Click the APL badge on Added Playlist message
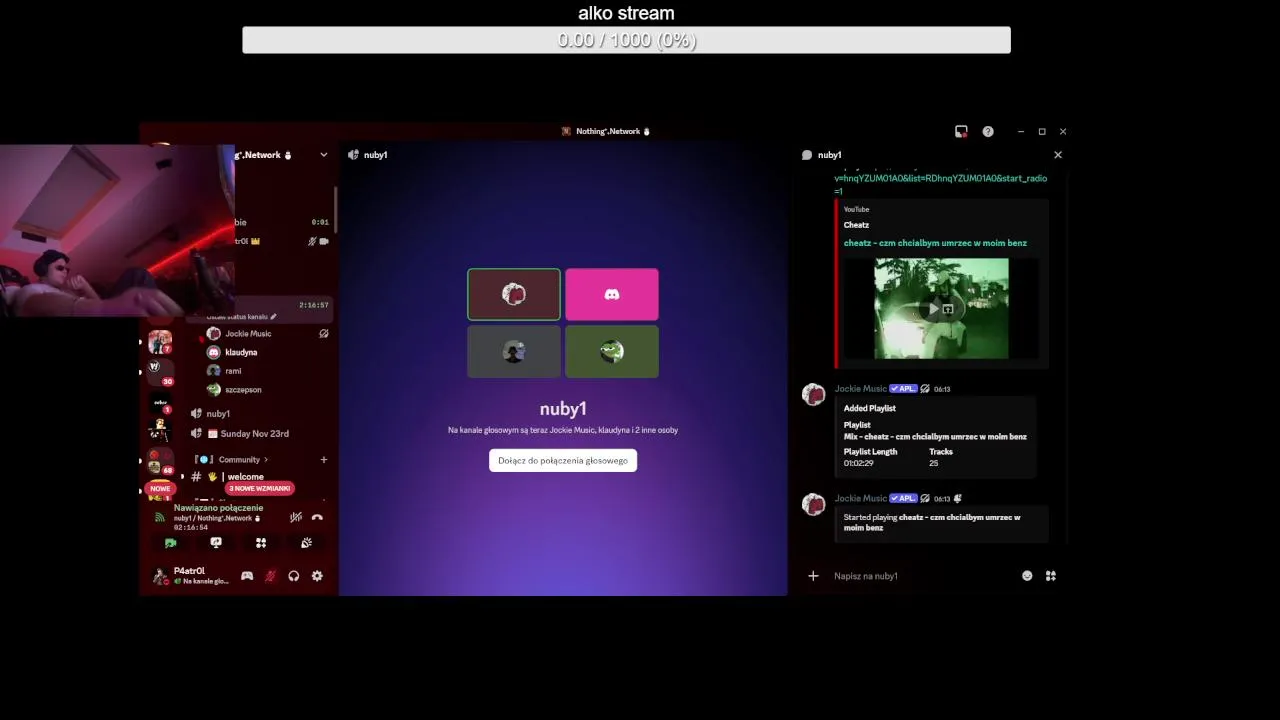Viewport: 1280px width, 720px height. coord(903,389)
